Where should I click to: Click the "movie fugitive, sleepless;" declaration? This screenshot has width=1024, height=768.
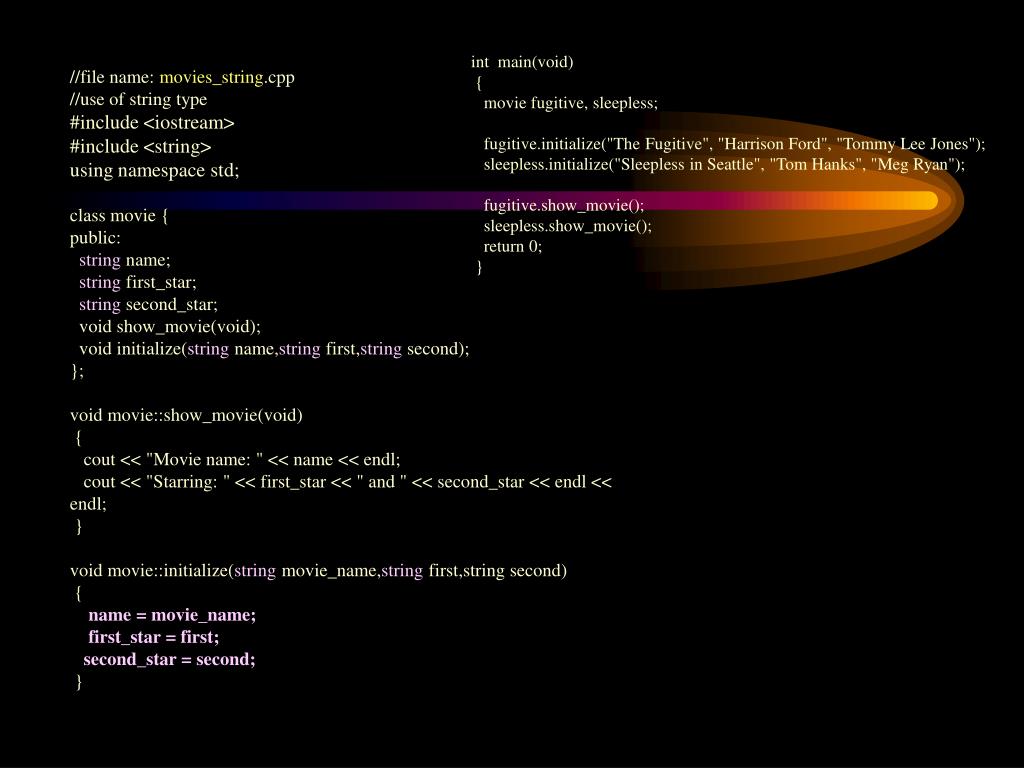(x=571, y=104)
